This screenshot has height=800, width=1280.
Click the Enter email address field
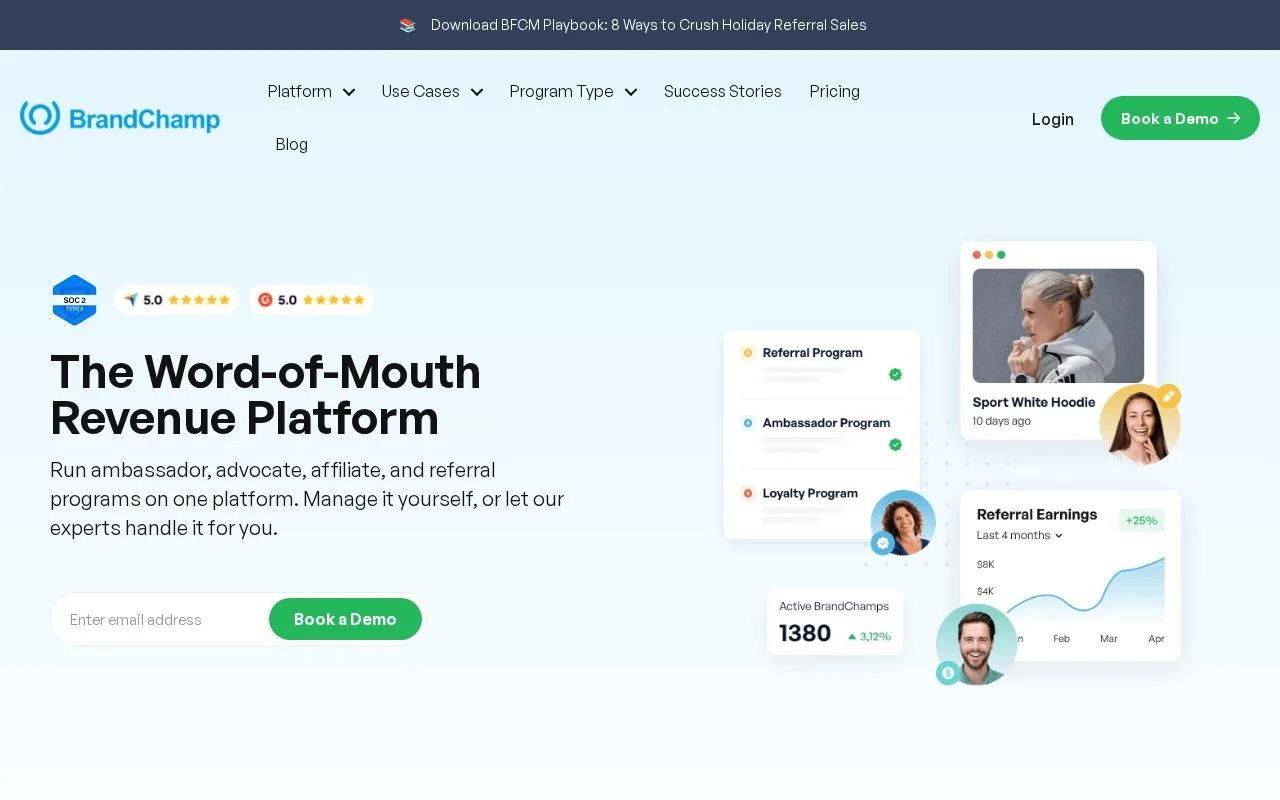pos(160,619)
